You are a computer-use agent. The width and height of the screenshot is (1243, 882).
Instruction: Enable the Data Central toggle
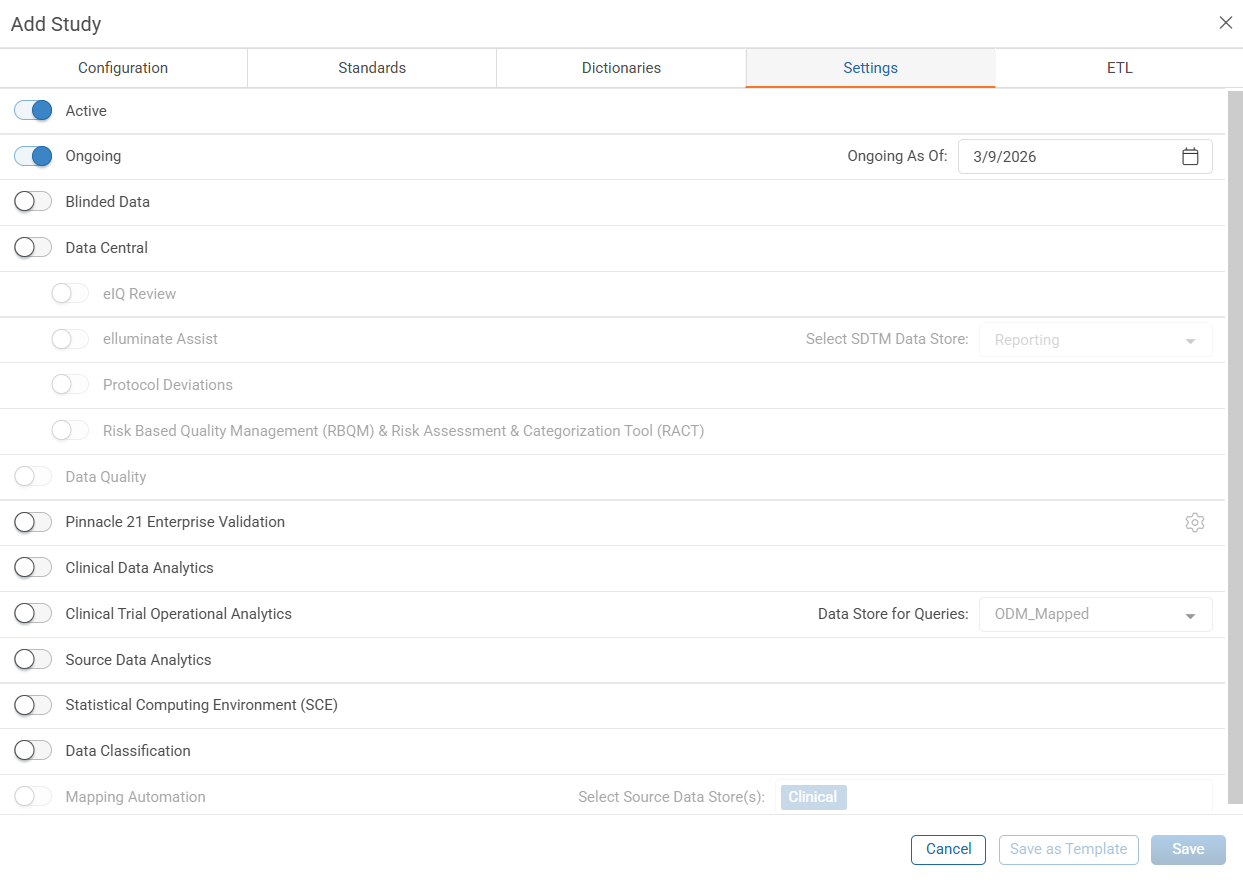[33, 248]
